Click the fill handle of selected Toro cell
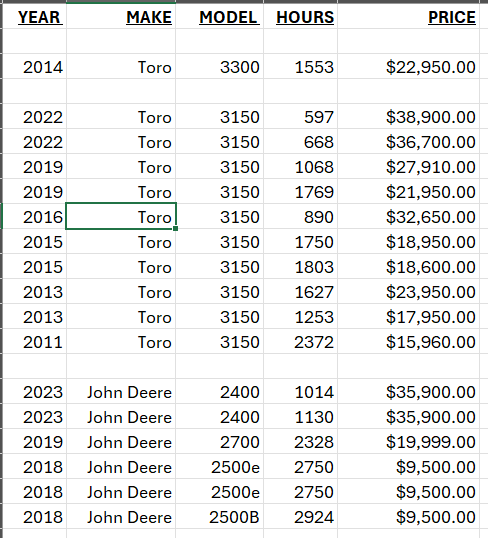The width and height of the screenshot is (488, 538). pyautogui.click(x=175, y=229)
